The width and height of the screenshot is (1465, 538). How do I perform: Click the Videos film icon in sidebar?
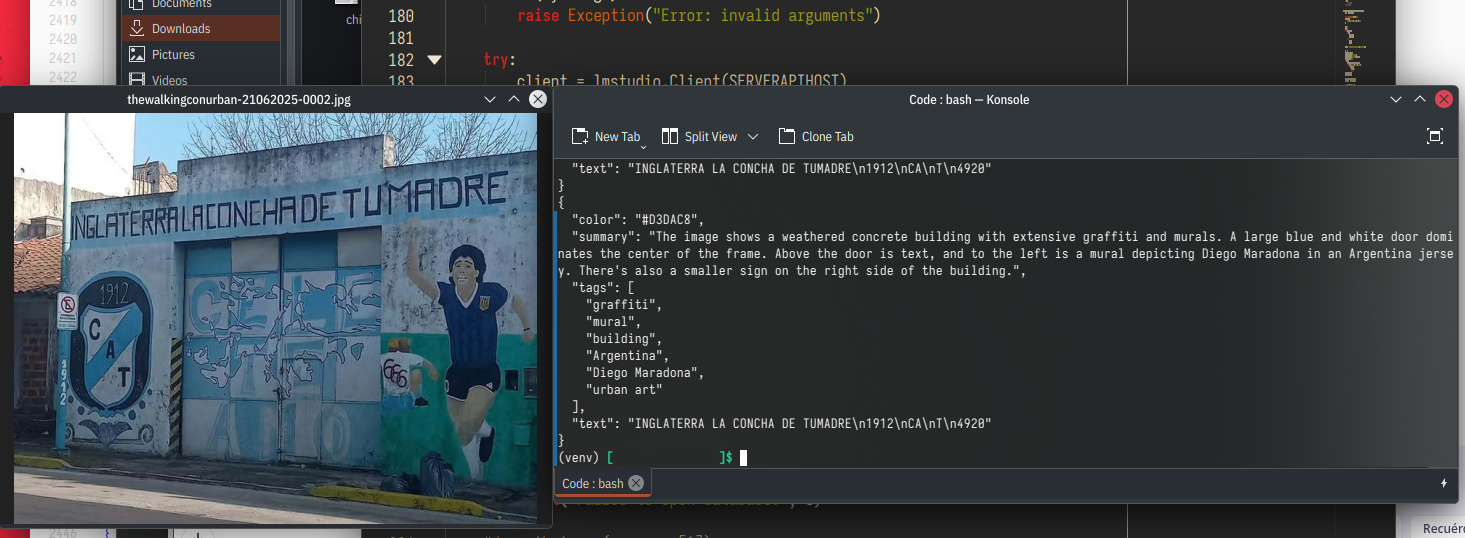tap(135, 80)
